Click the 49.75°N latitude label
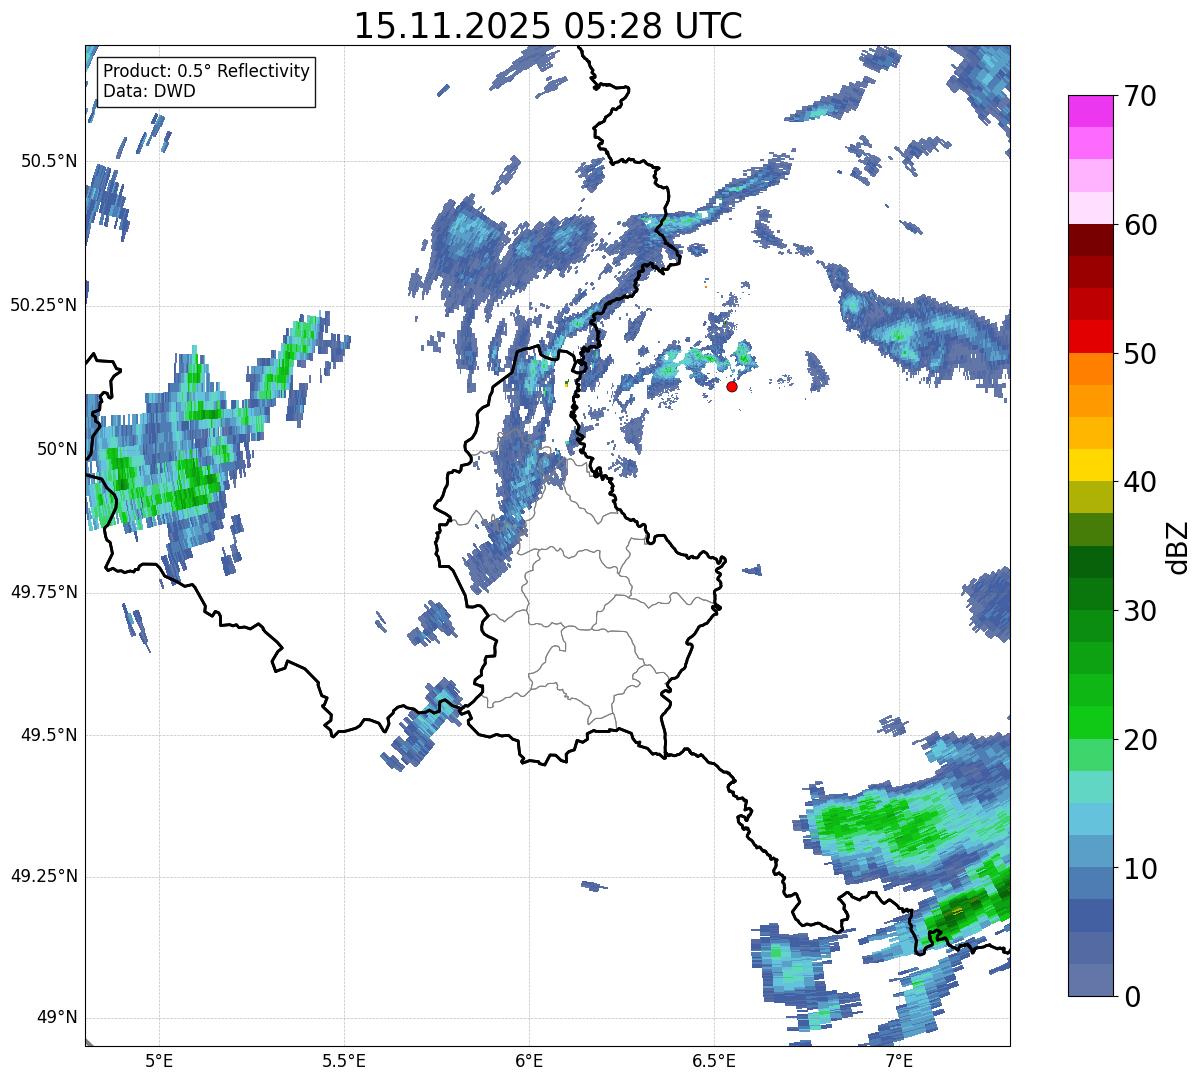 pyautogui.click(x=43, y=592)
